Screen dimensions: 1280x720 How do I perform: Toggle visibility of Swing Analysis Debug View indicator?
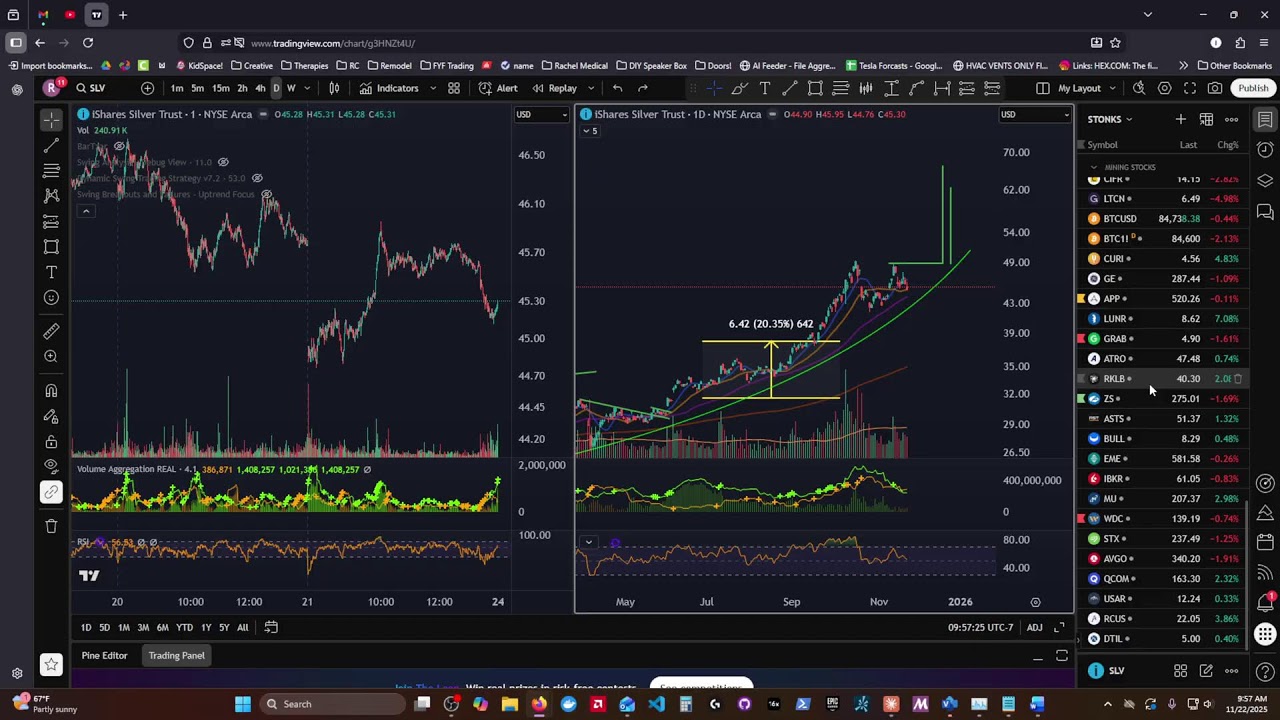[223, 162]
